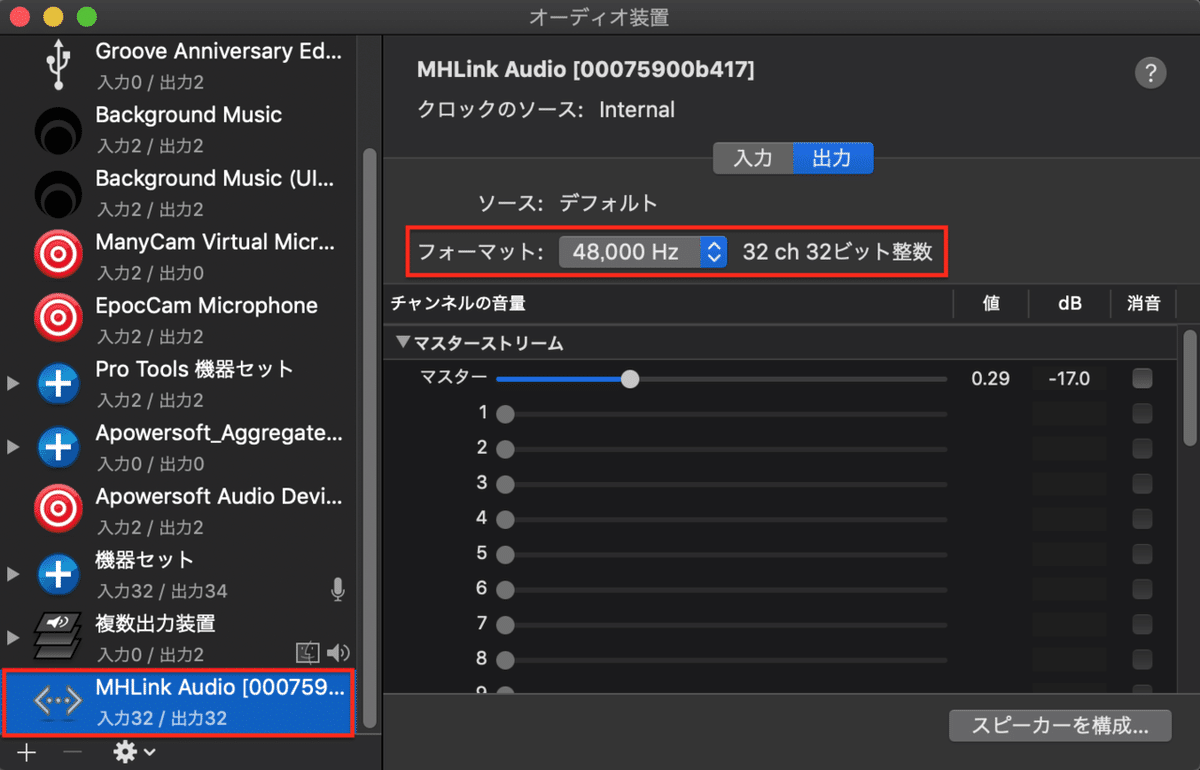Click the master dB field -17.0
1200x770 pixels.
coord(1069,379)
